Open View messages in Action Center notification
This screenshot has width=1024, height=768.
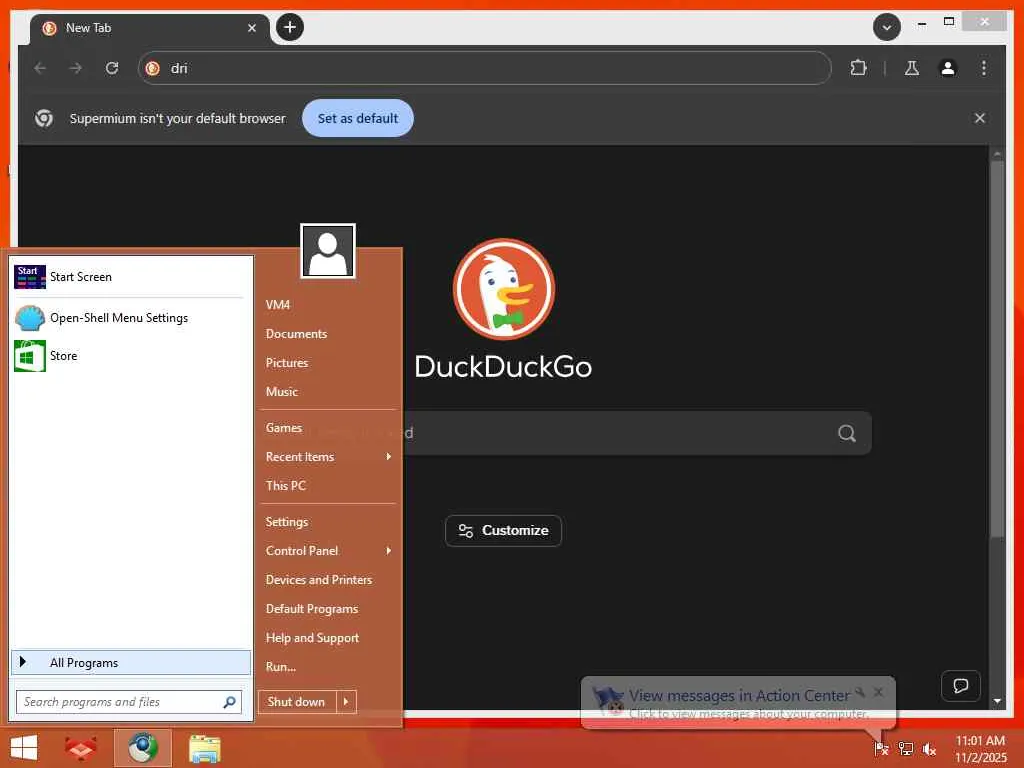pos(740,696)
